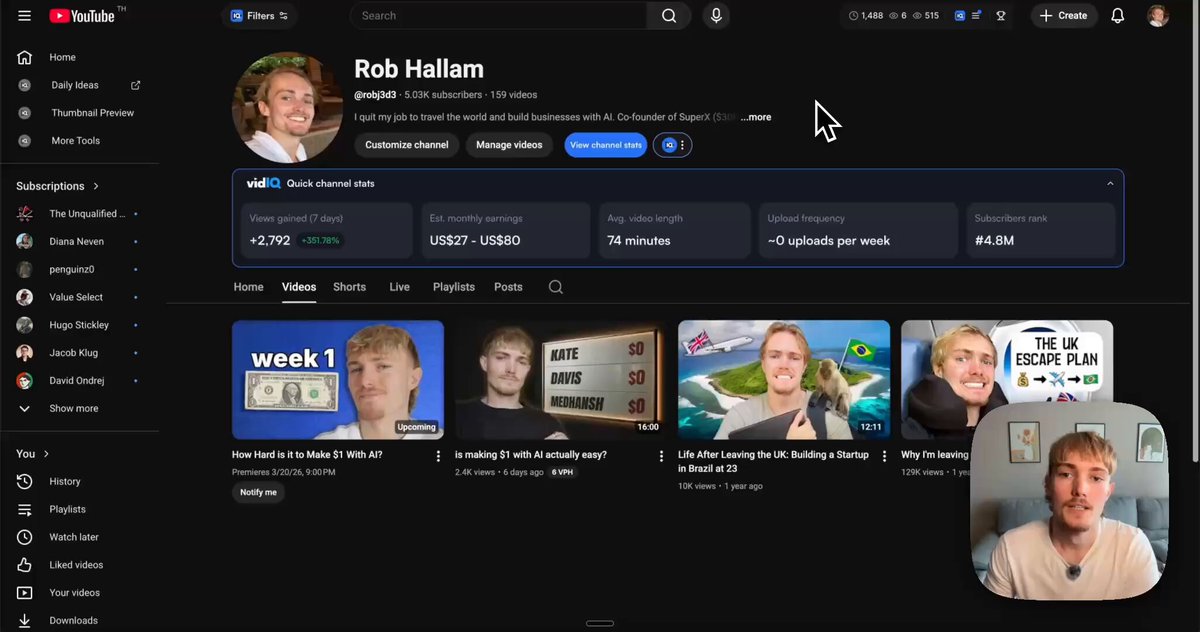Click the vidIQ blue extension icon in top bar
Viewport: 1200px width, 632px height.
[960, 16]
